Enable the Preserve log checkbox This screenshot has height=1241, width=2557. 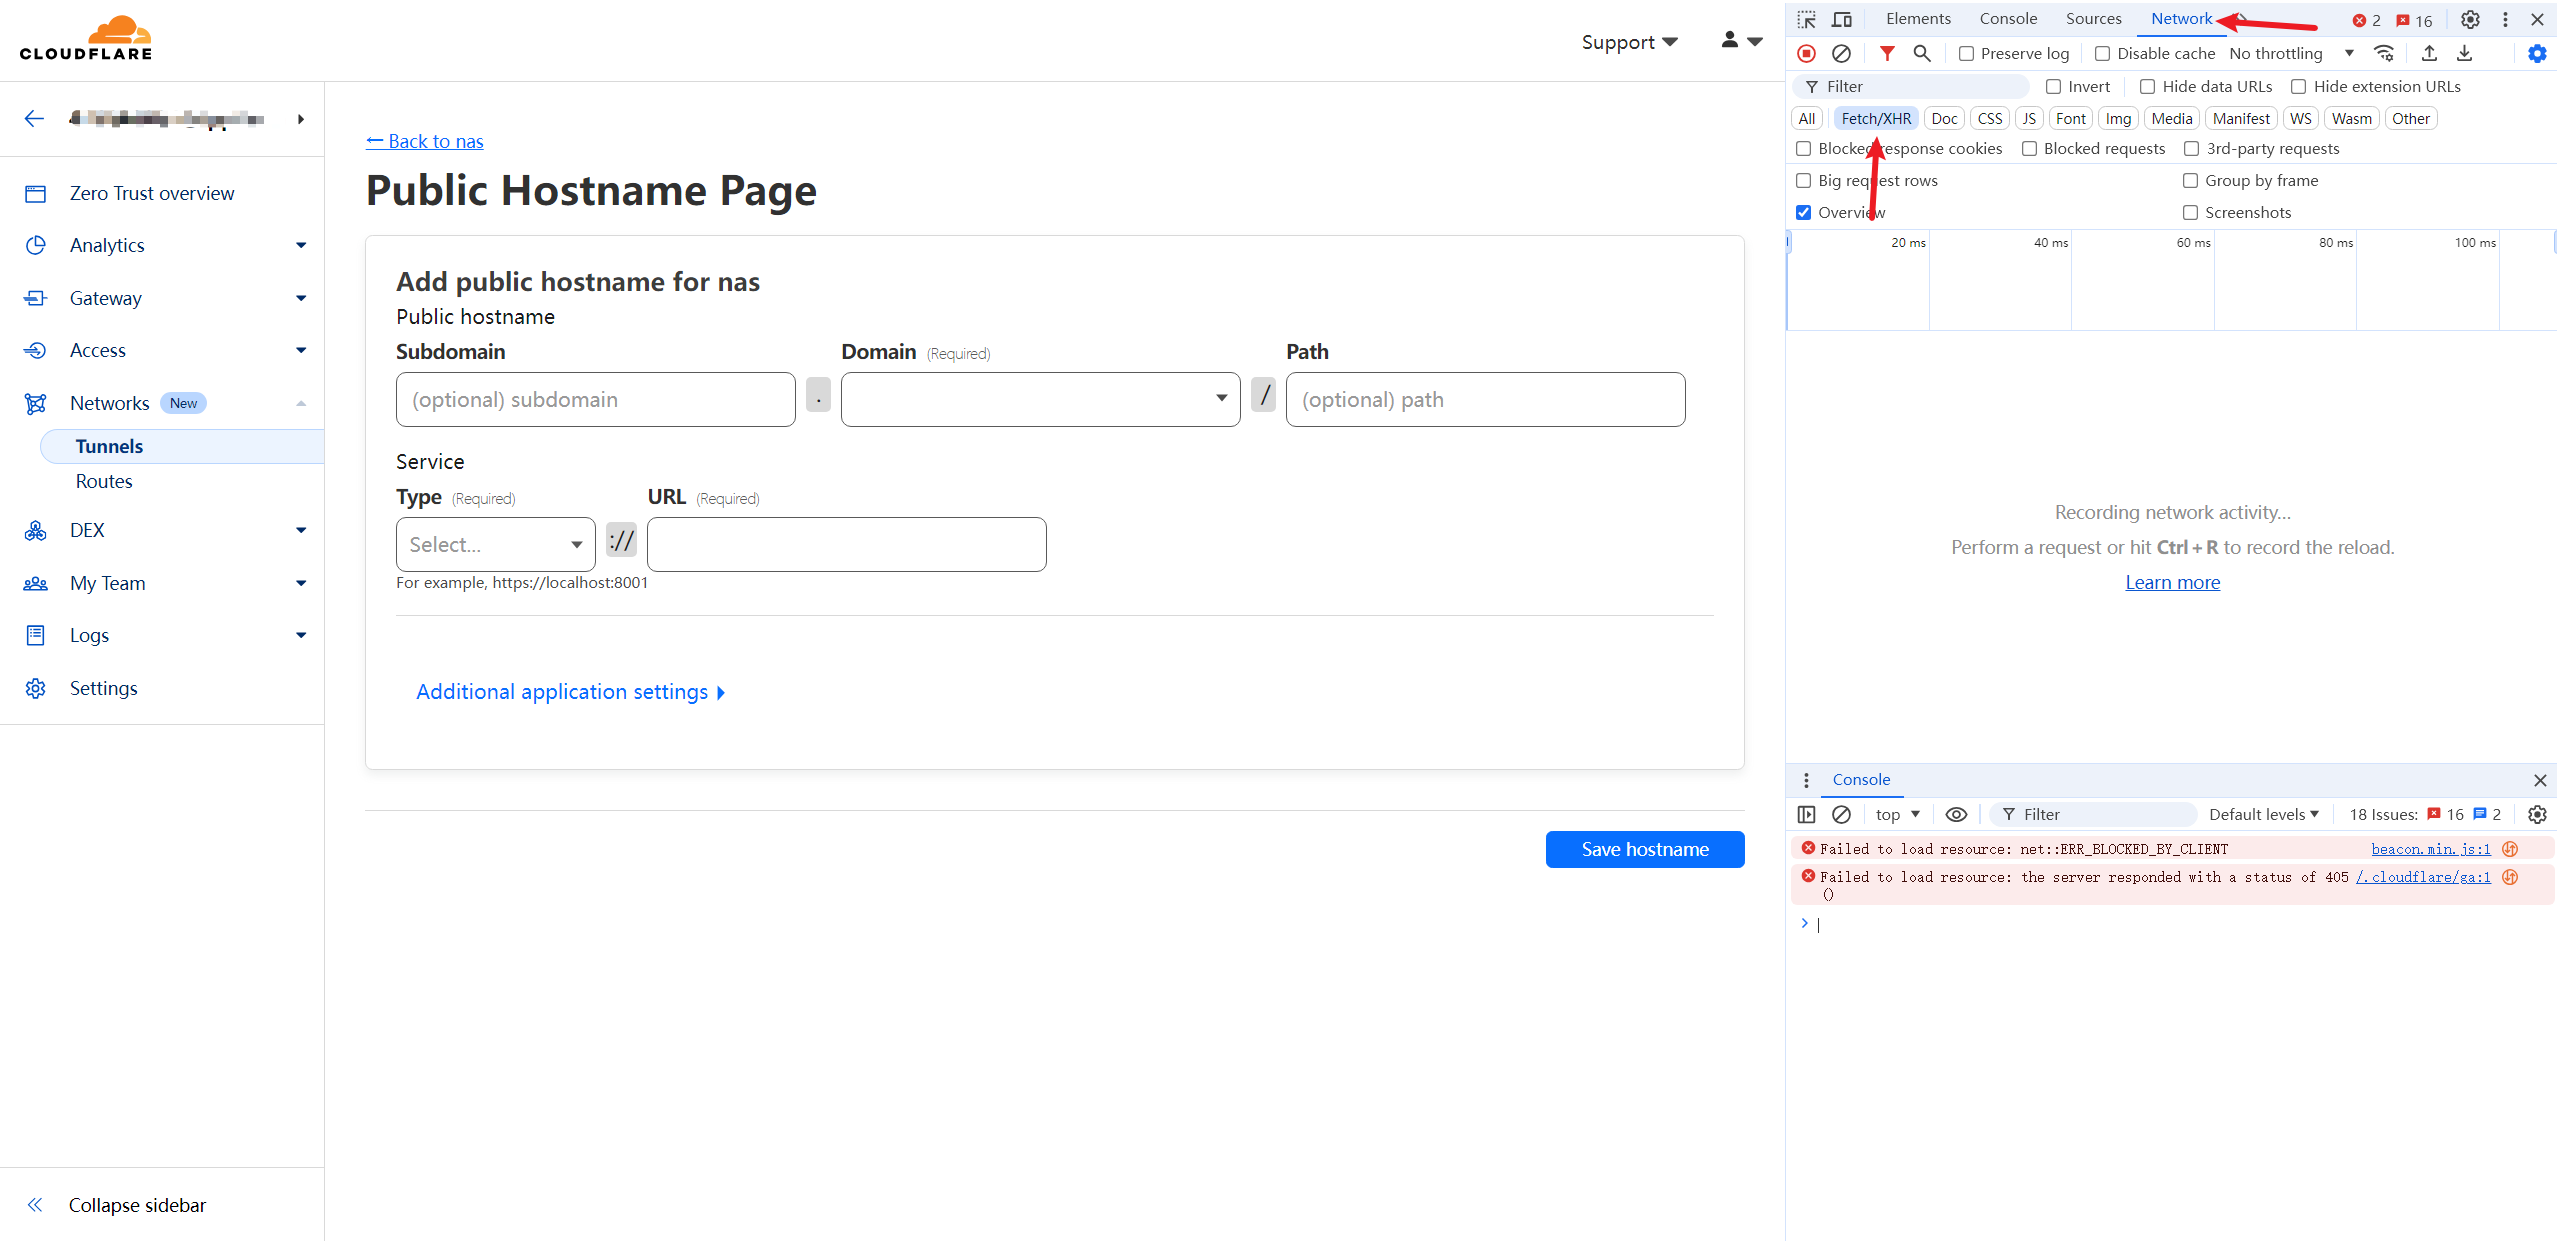(1966, 54)
